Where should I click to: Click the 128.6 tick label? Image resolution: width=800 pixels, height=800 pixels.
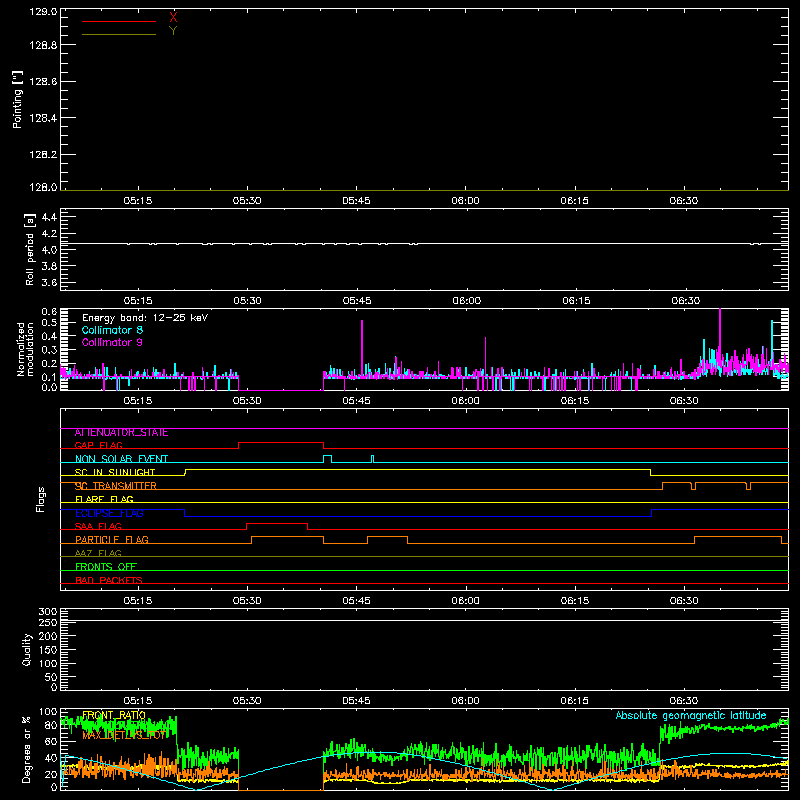pos(43,82)
